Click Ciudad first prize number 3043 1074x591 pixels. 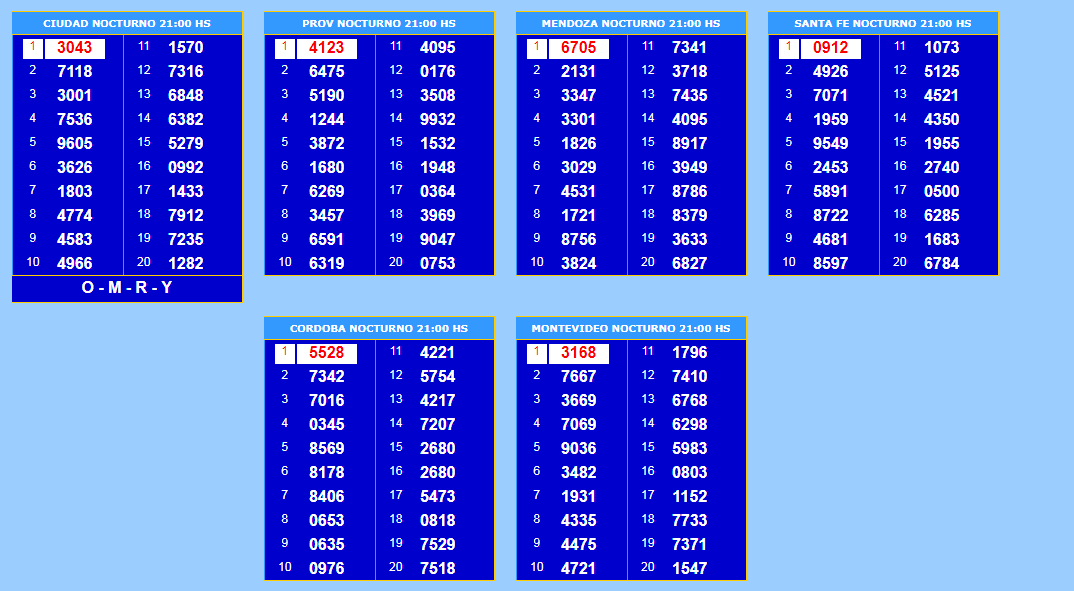75,48
